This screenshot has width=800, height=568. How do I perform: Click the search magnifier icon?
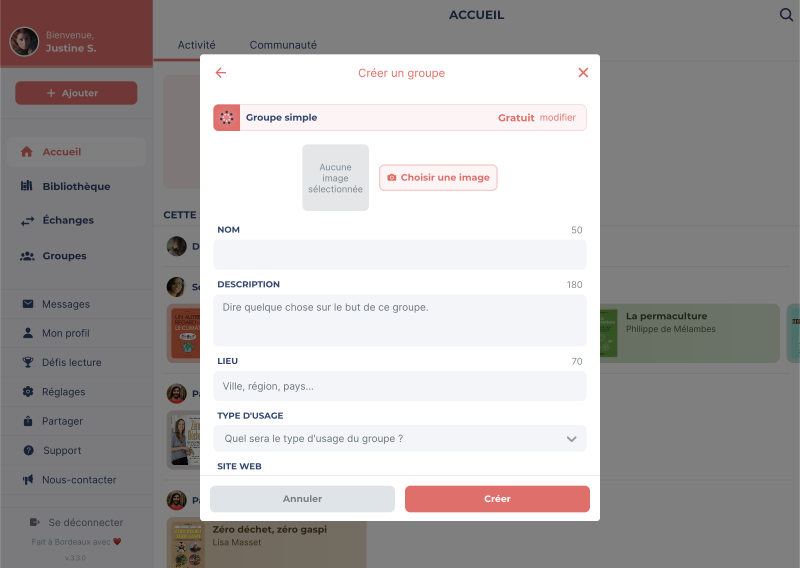coord(786,15)
